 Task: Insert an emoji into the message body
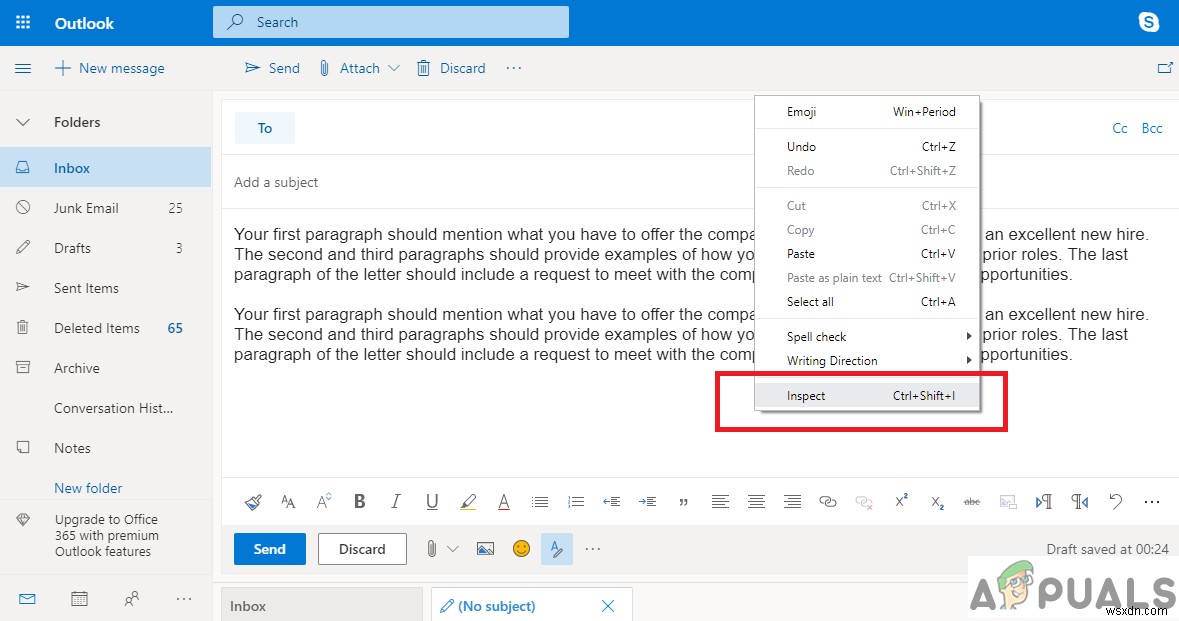point(521,548)
